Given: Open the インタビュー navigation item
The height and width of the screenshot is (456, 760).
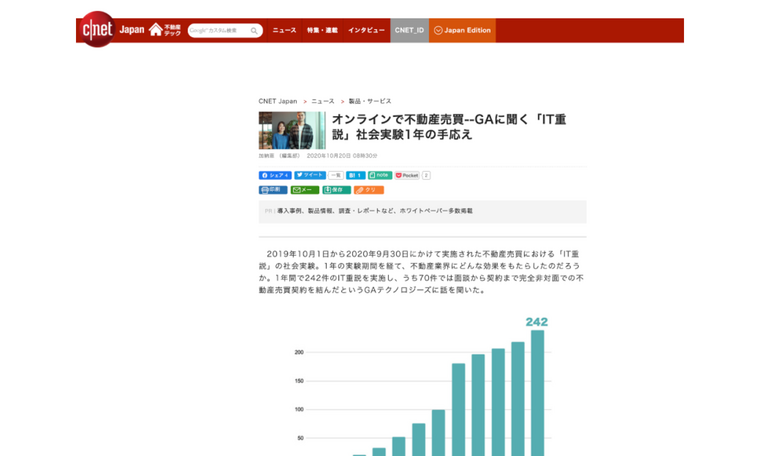Looking at the screenshot, I should click(366, 30).
